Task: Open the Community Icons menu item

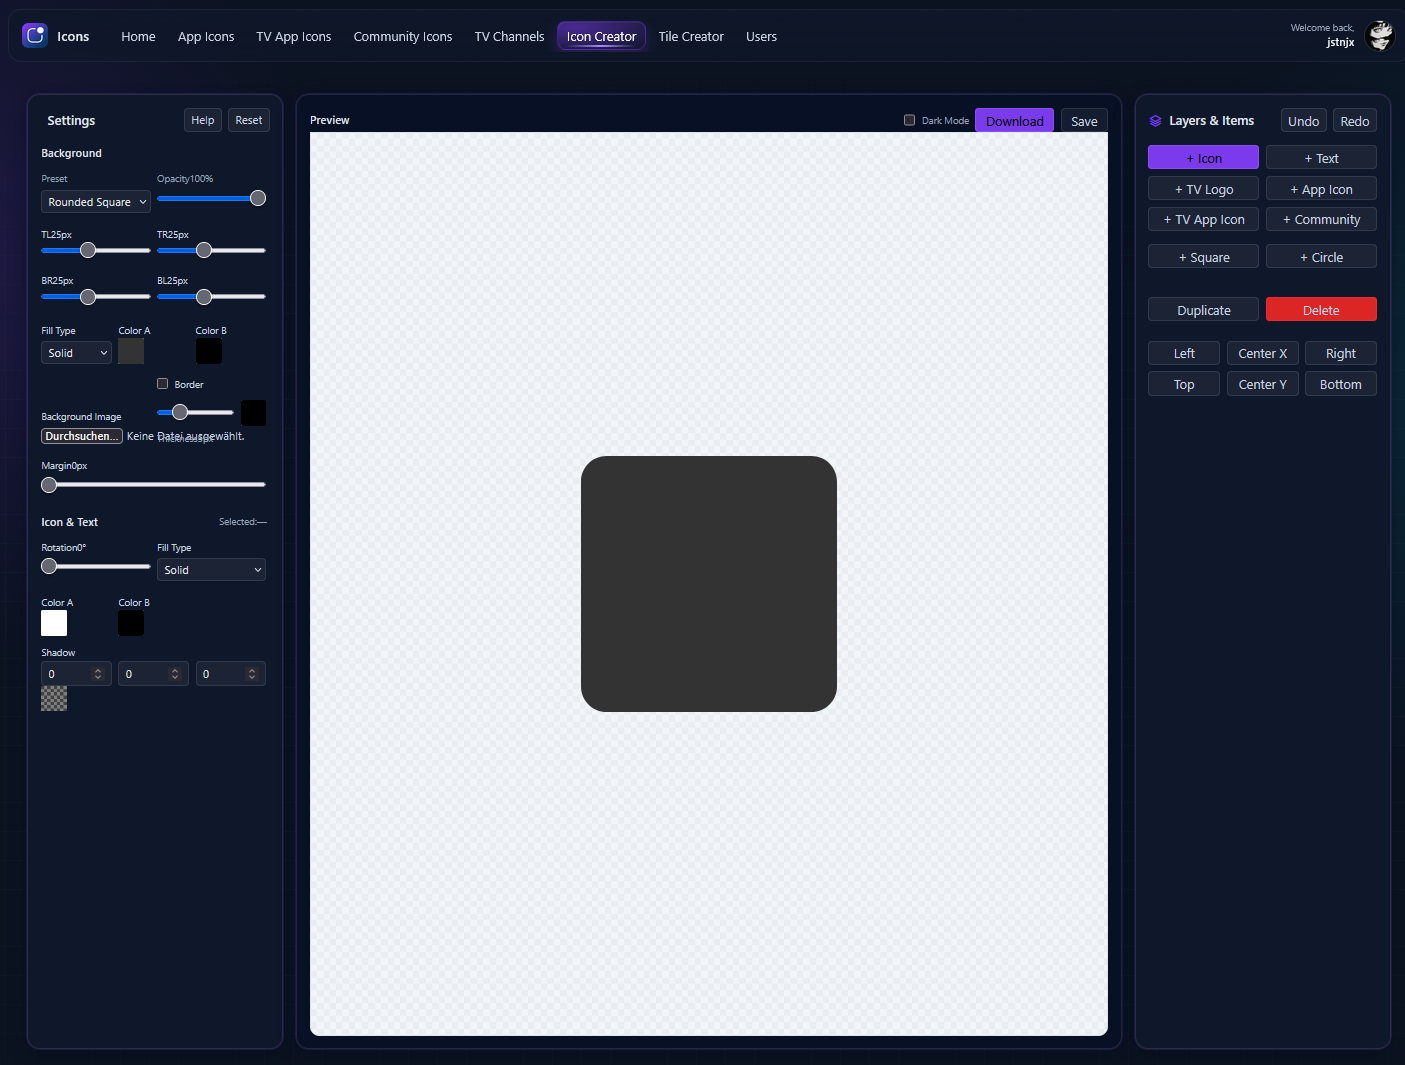Action: tap(403, 36)
